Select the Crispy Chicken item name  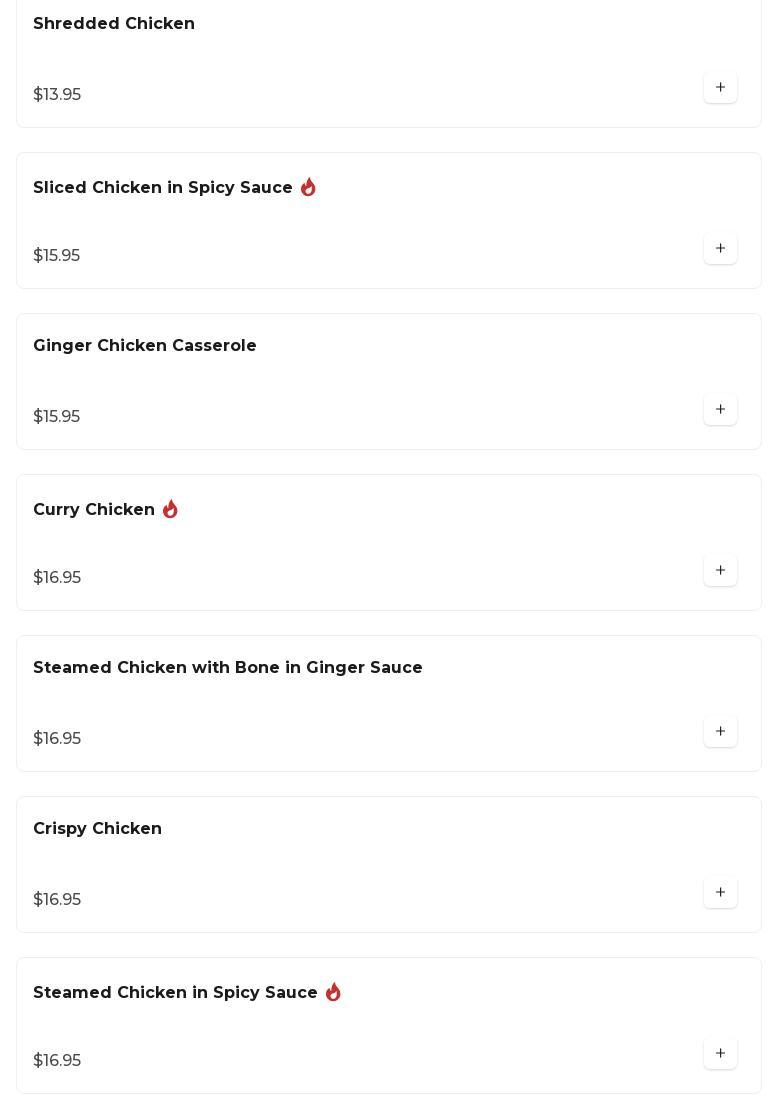(x=97, y=829)
